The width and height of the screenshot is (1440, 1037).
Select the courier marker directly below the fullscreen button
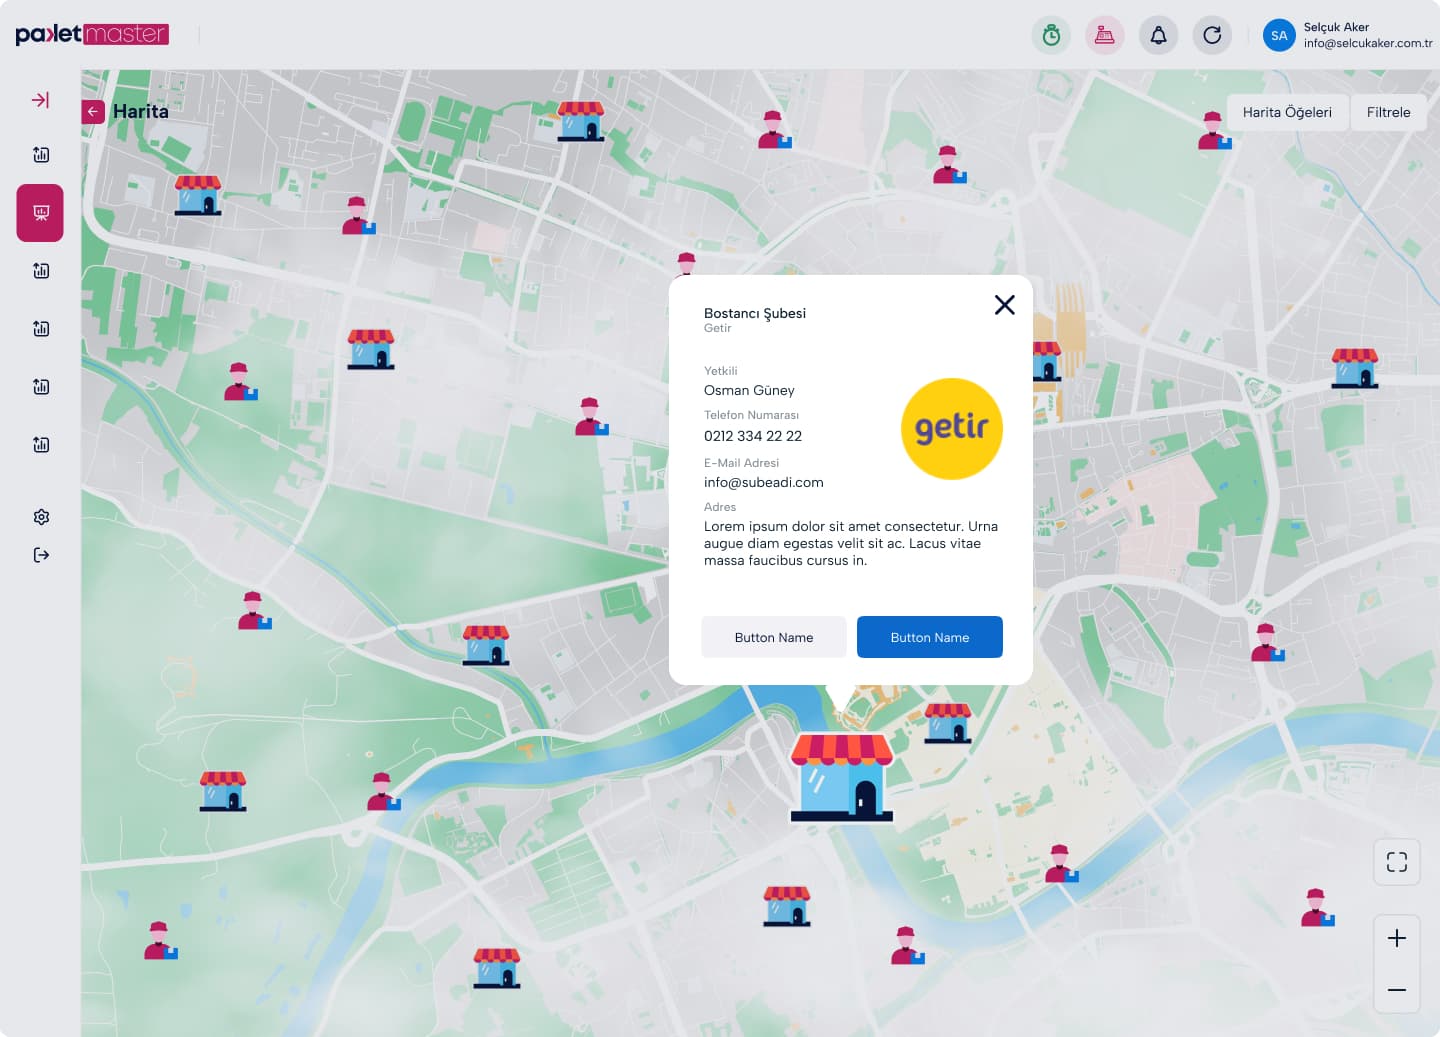(x=1317, y=908)
